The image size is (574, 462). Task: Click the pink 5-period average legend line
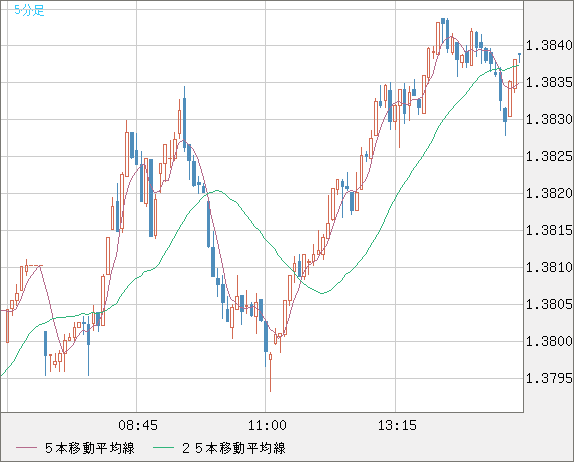click(x=26, y=448)
